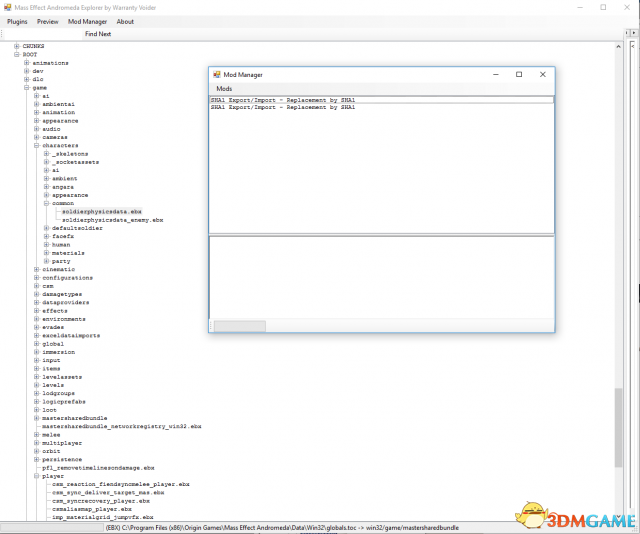Select csm_sync_deliver_target_mas.ebx file
640x534 pixels.
(x=108, y=492)
